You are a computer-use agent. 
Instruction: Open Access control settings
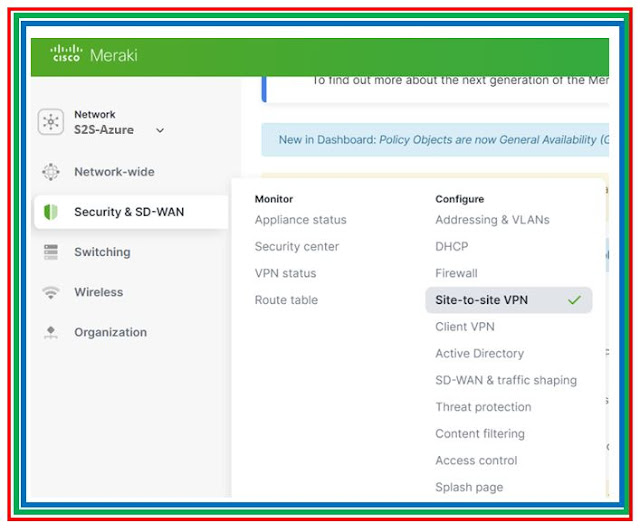point(476,461)
